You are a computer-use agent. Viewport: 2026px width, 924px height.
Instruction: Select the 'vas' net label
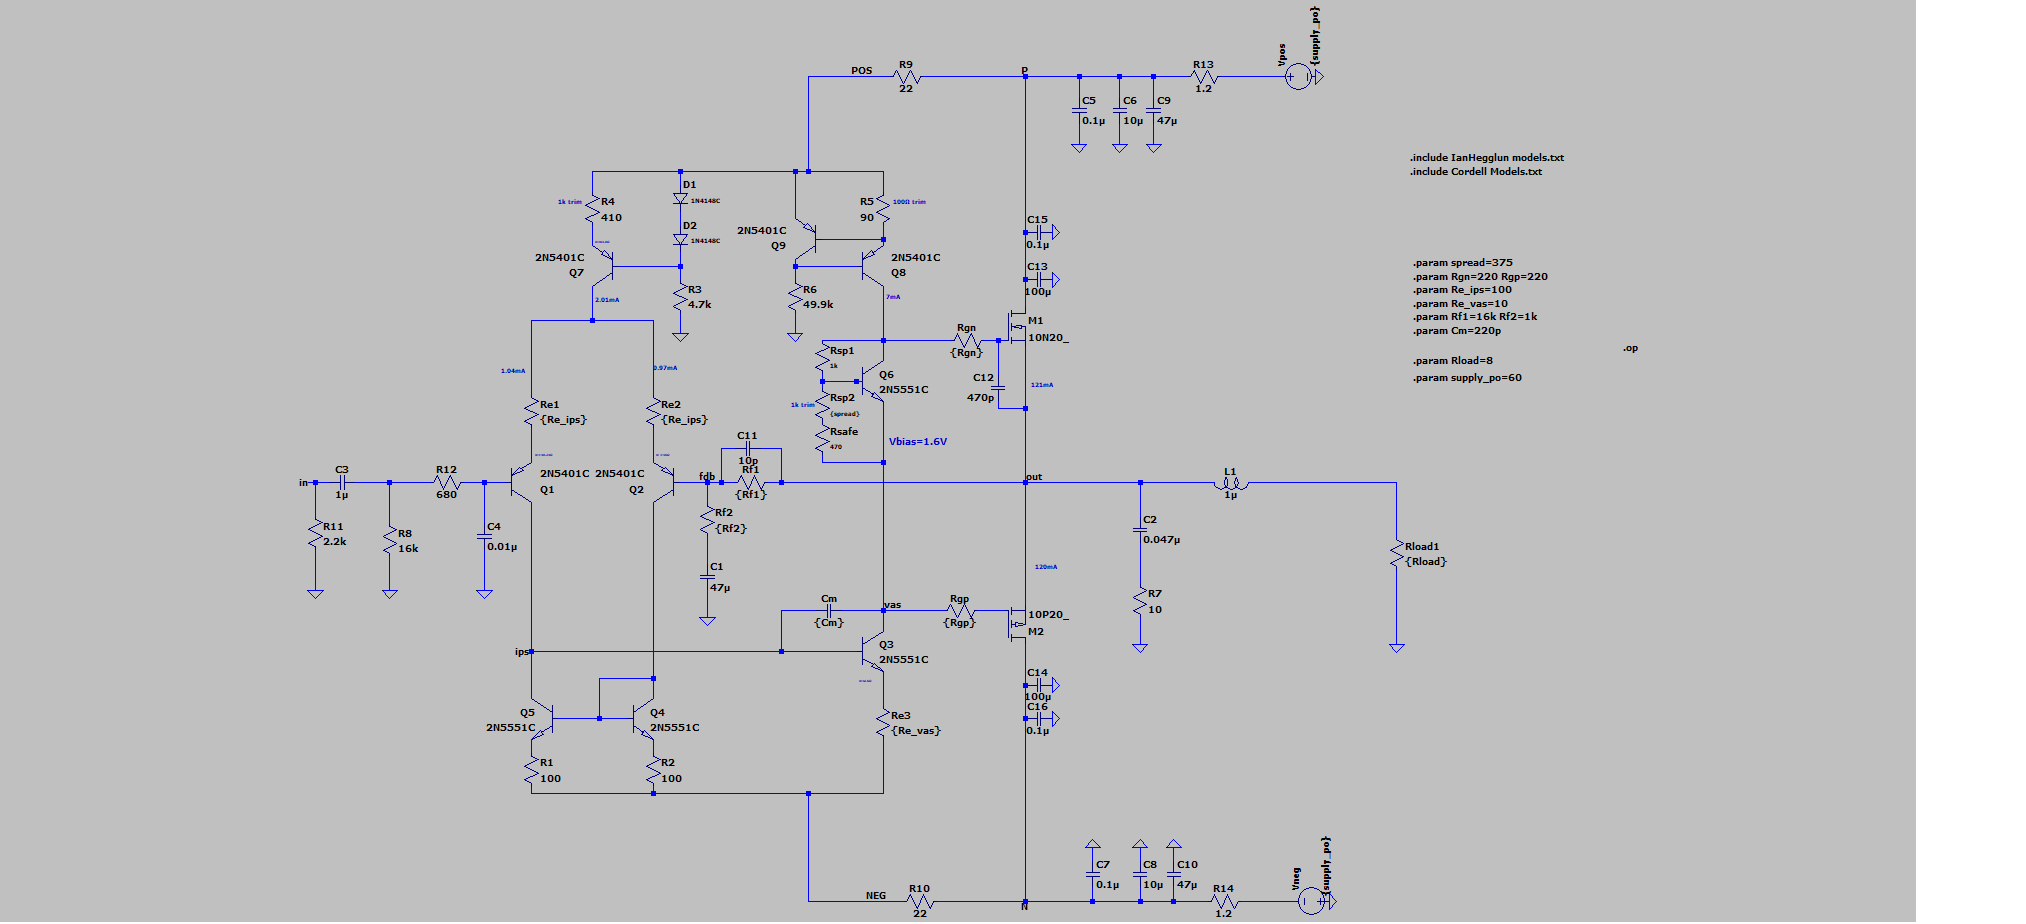[x=893, y=605]
